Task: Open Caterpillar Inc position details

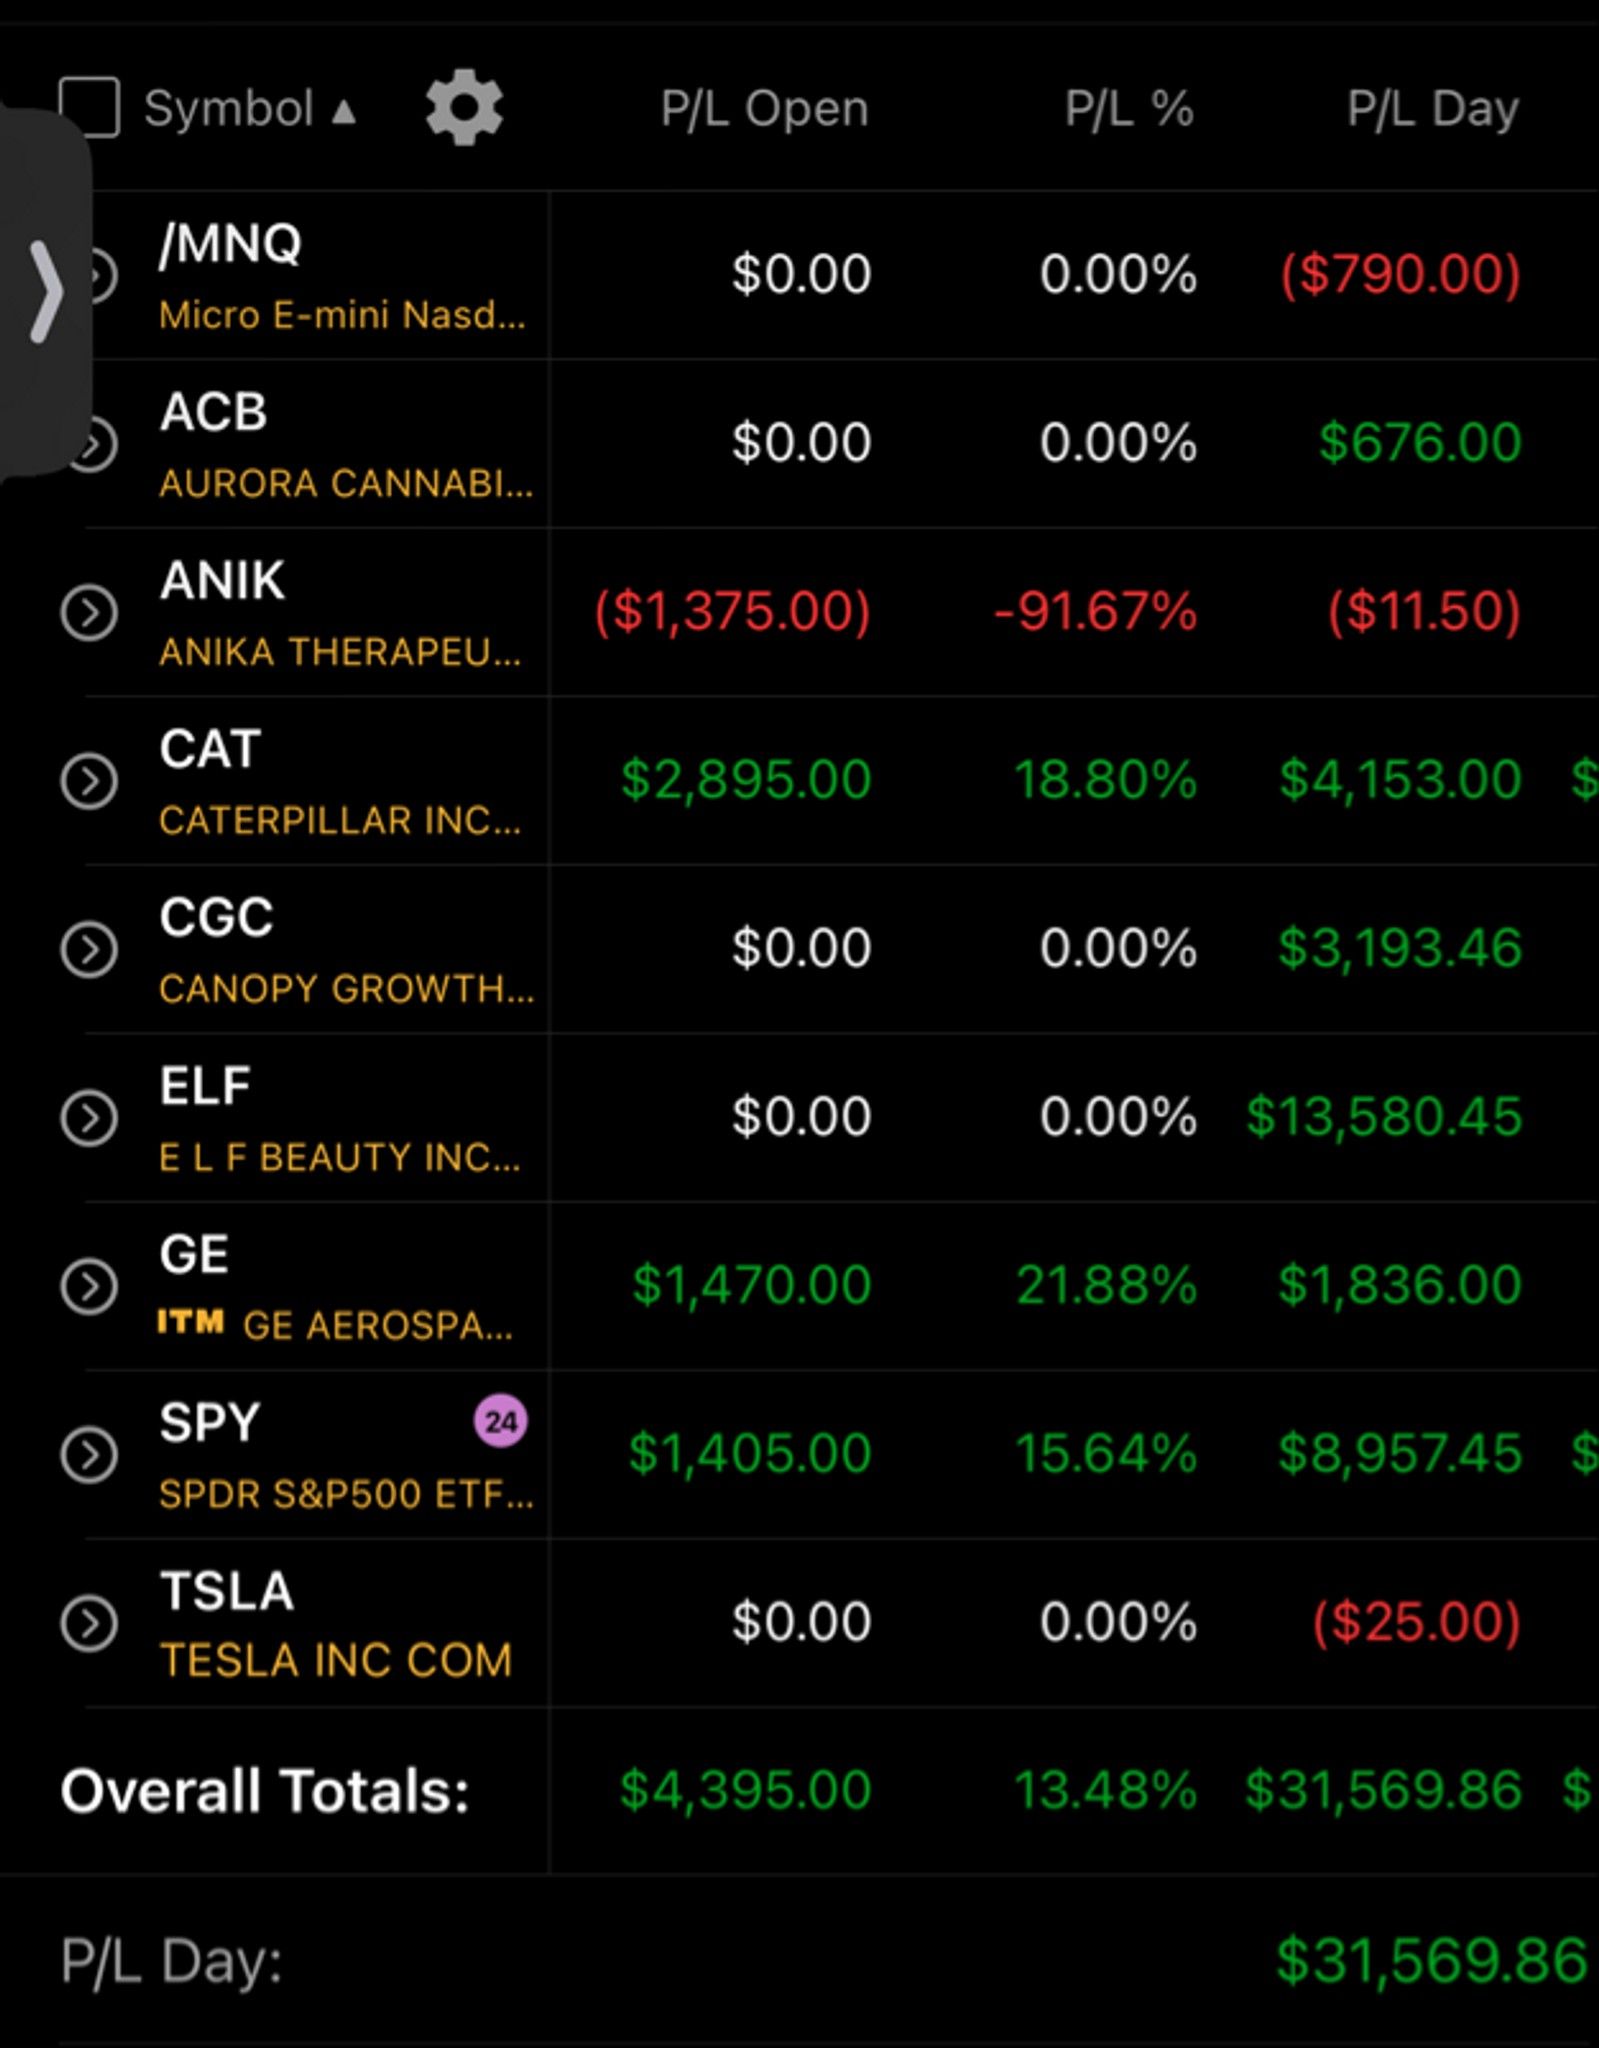Action: click(340, 820)
